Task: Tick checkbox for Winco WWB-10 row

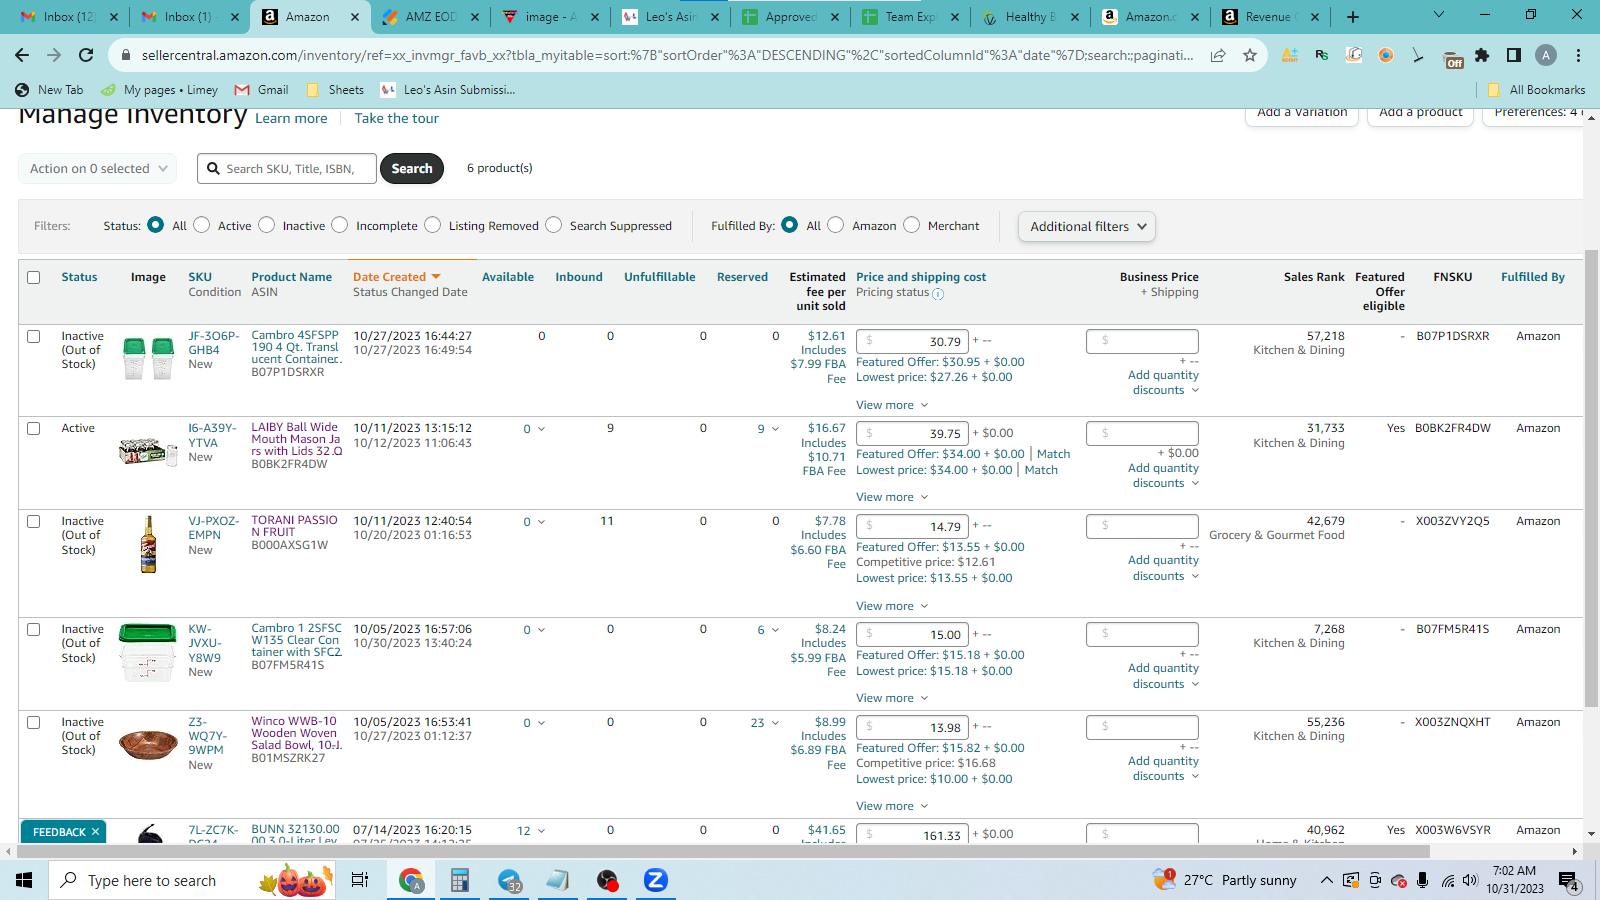Action: 34,722
